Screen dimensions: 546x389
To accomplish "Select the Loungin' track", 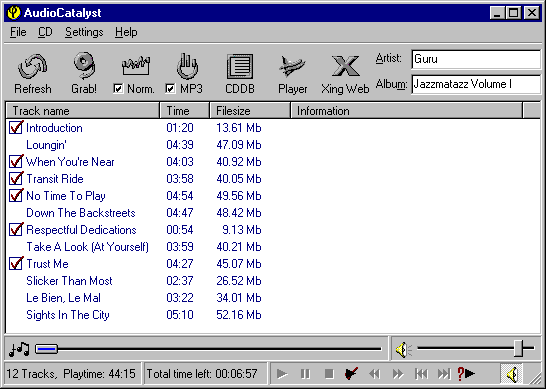I will (x=46, y=145).
